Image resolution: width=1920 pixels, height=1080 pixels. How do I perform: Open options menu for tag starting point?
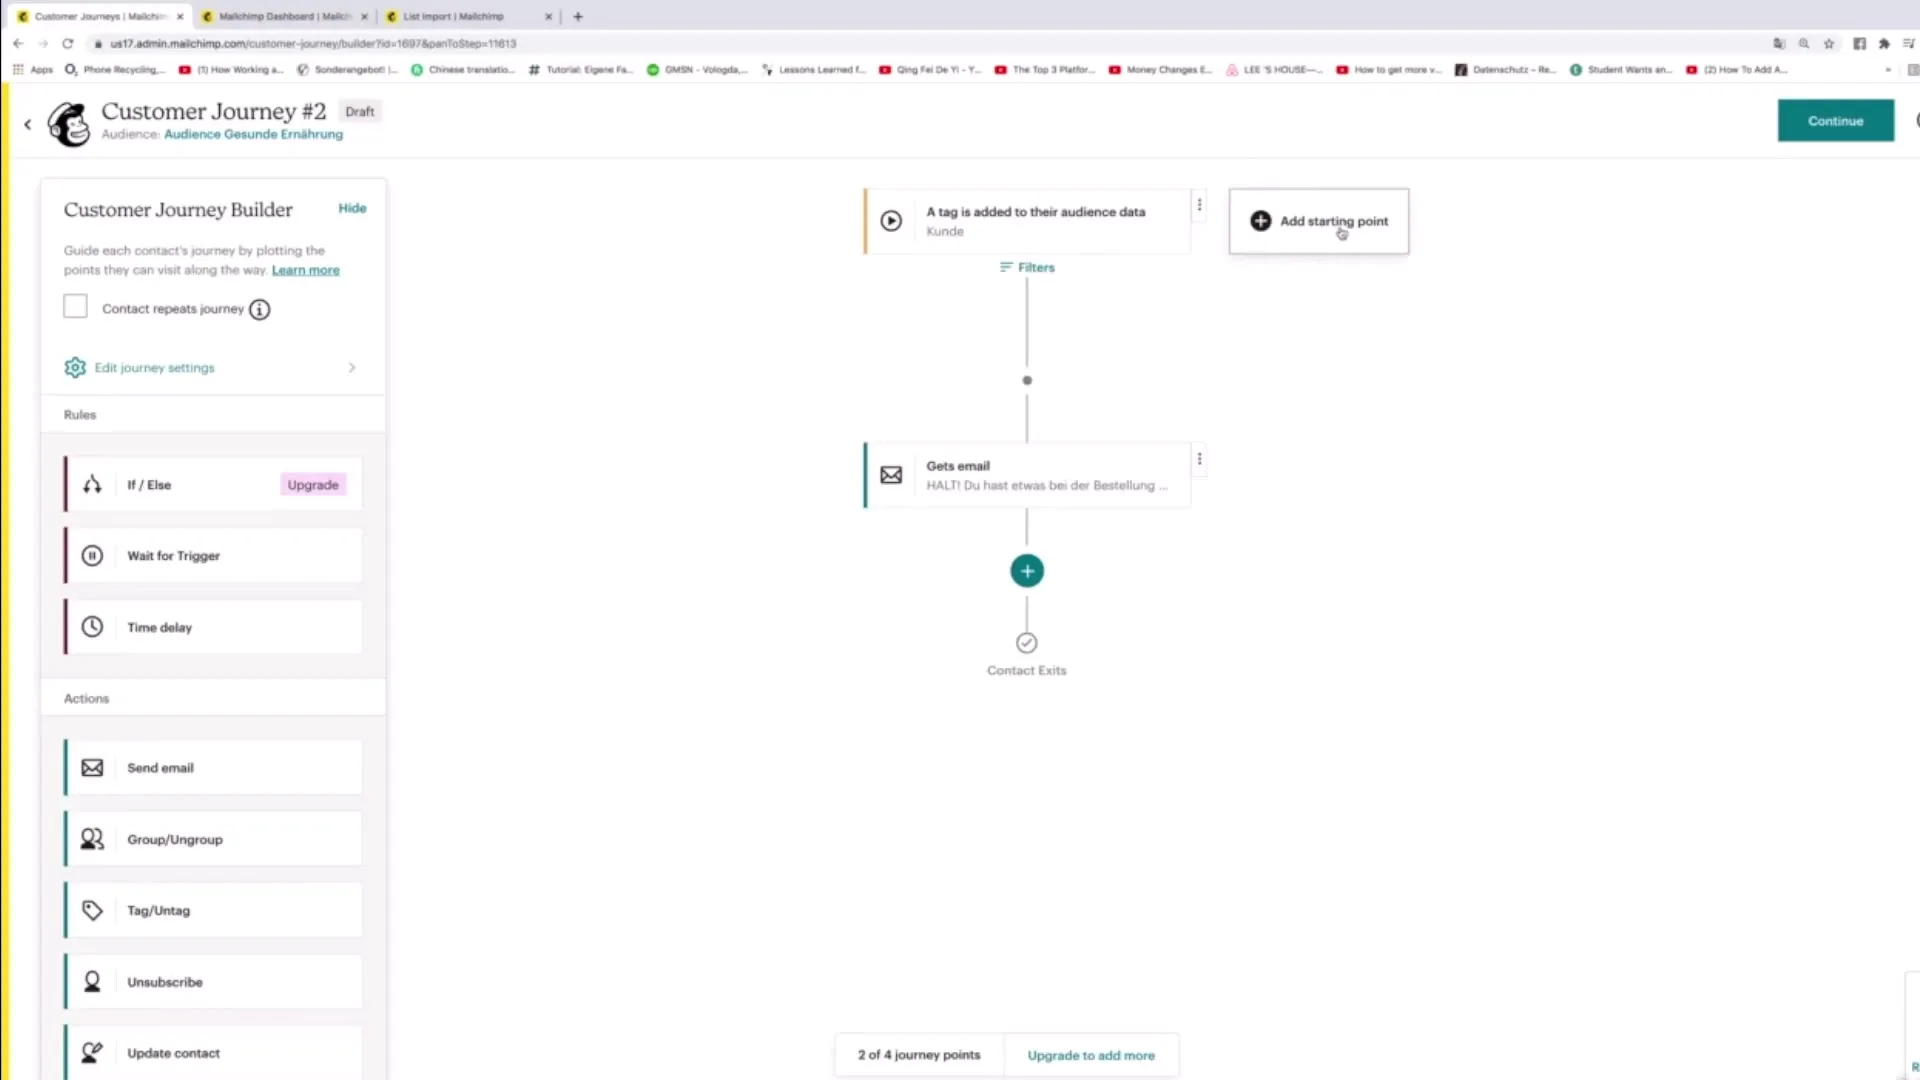pos(1199,206)
